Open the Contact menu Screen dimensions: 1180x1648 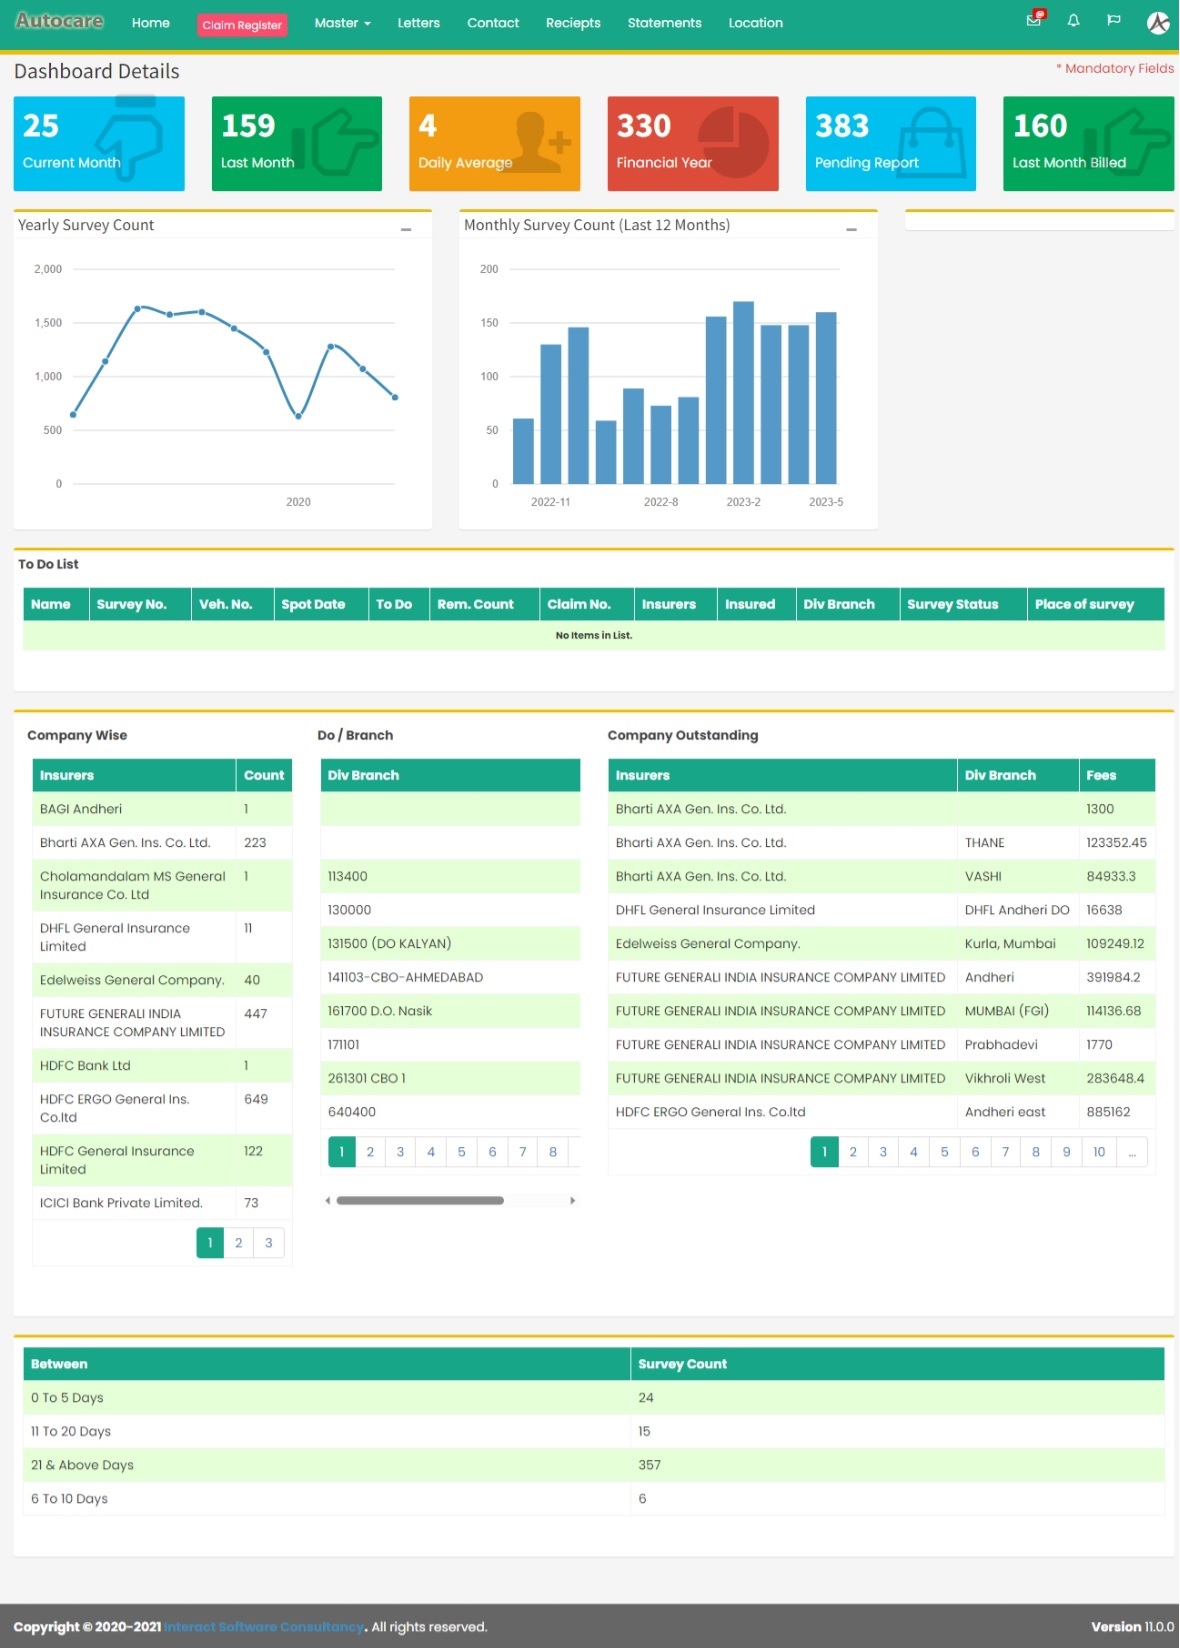(493, 23)
